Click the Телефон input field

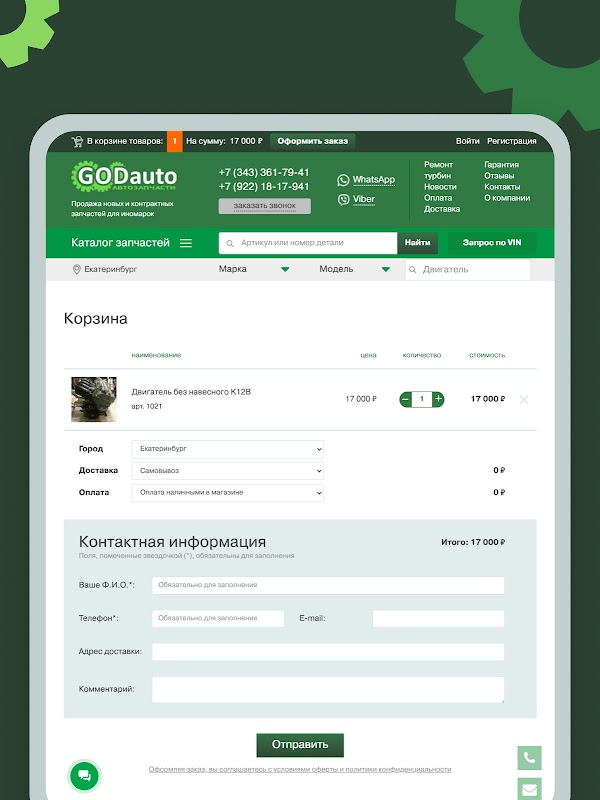click(x=218, y=618)
